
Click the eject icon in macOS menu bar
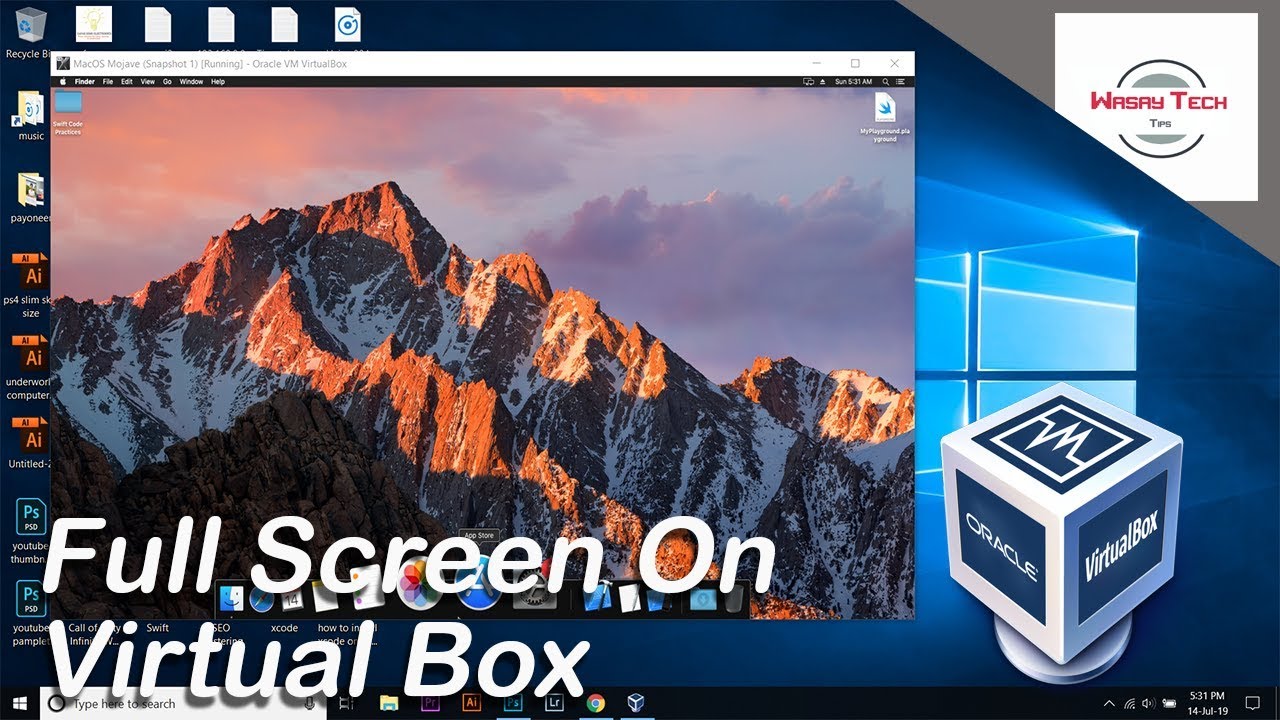[823, 81]
